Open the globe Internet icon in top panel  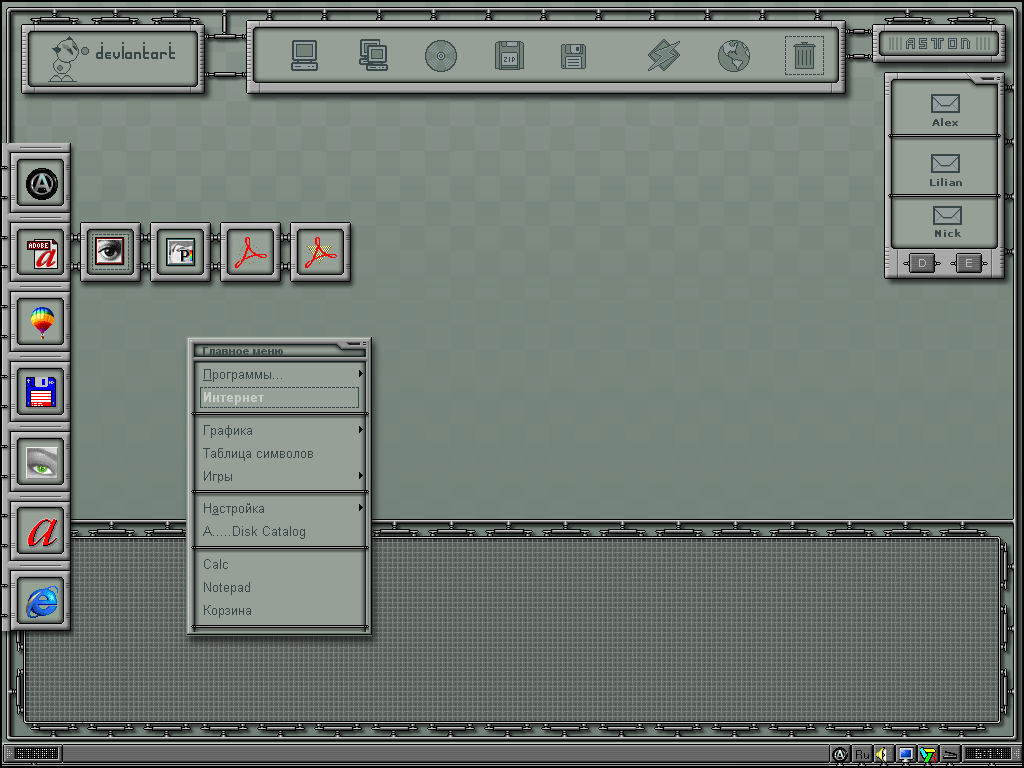pos(733,56)
